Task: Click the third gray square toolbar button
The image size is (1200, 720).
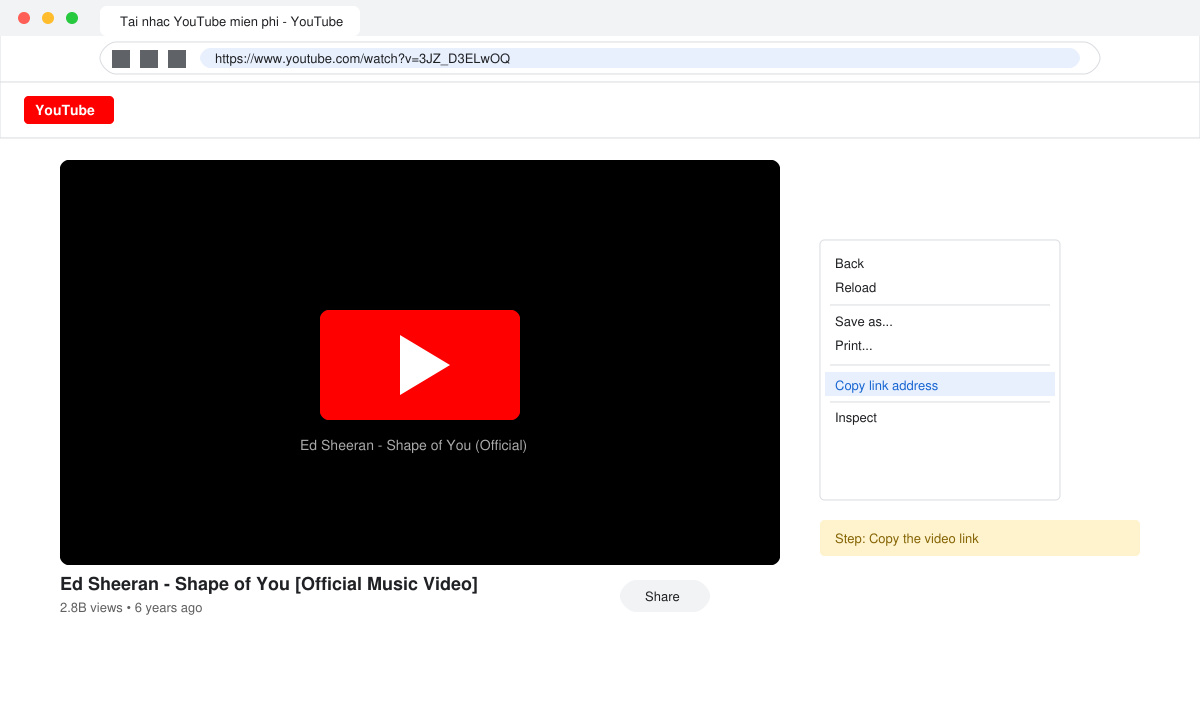Action: tap(177, 59)
